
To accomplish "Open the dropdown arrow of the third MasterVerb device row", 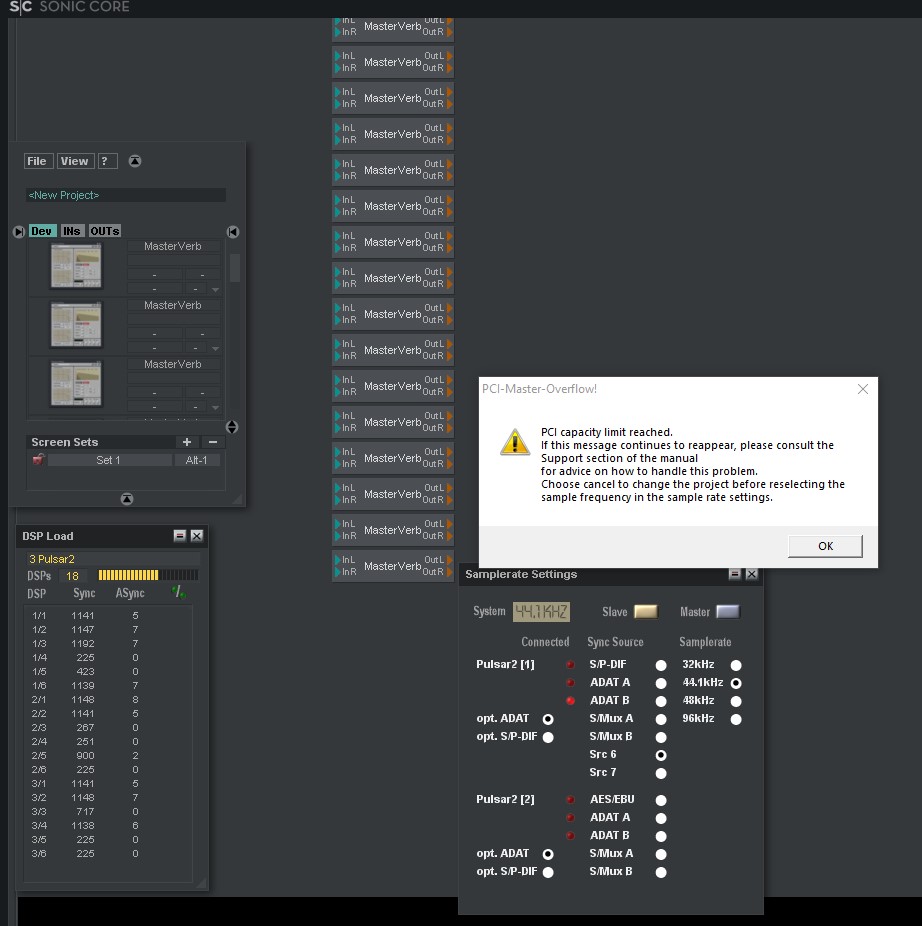I will click(x=216, y=407).
